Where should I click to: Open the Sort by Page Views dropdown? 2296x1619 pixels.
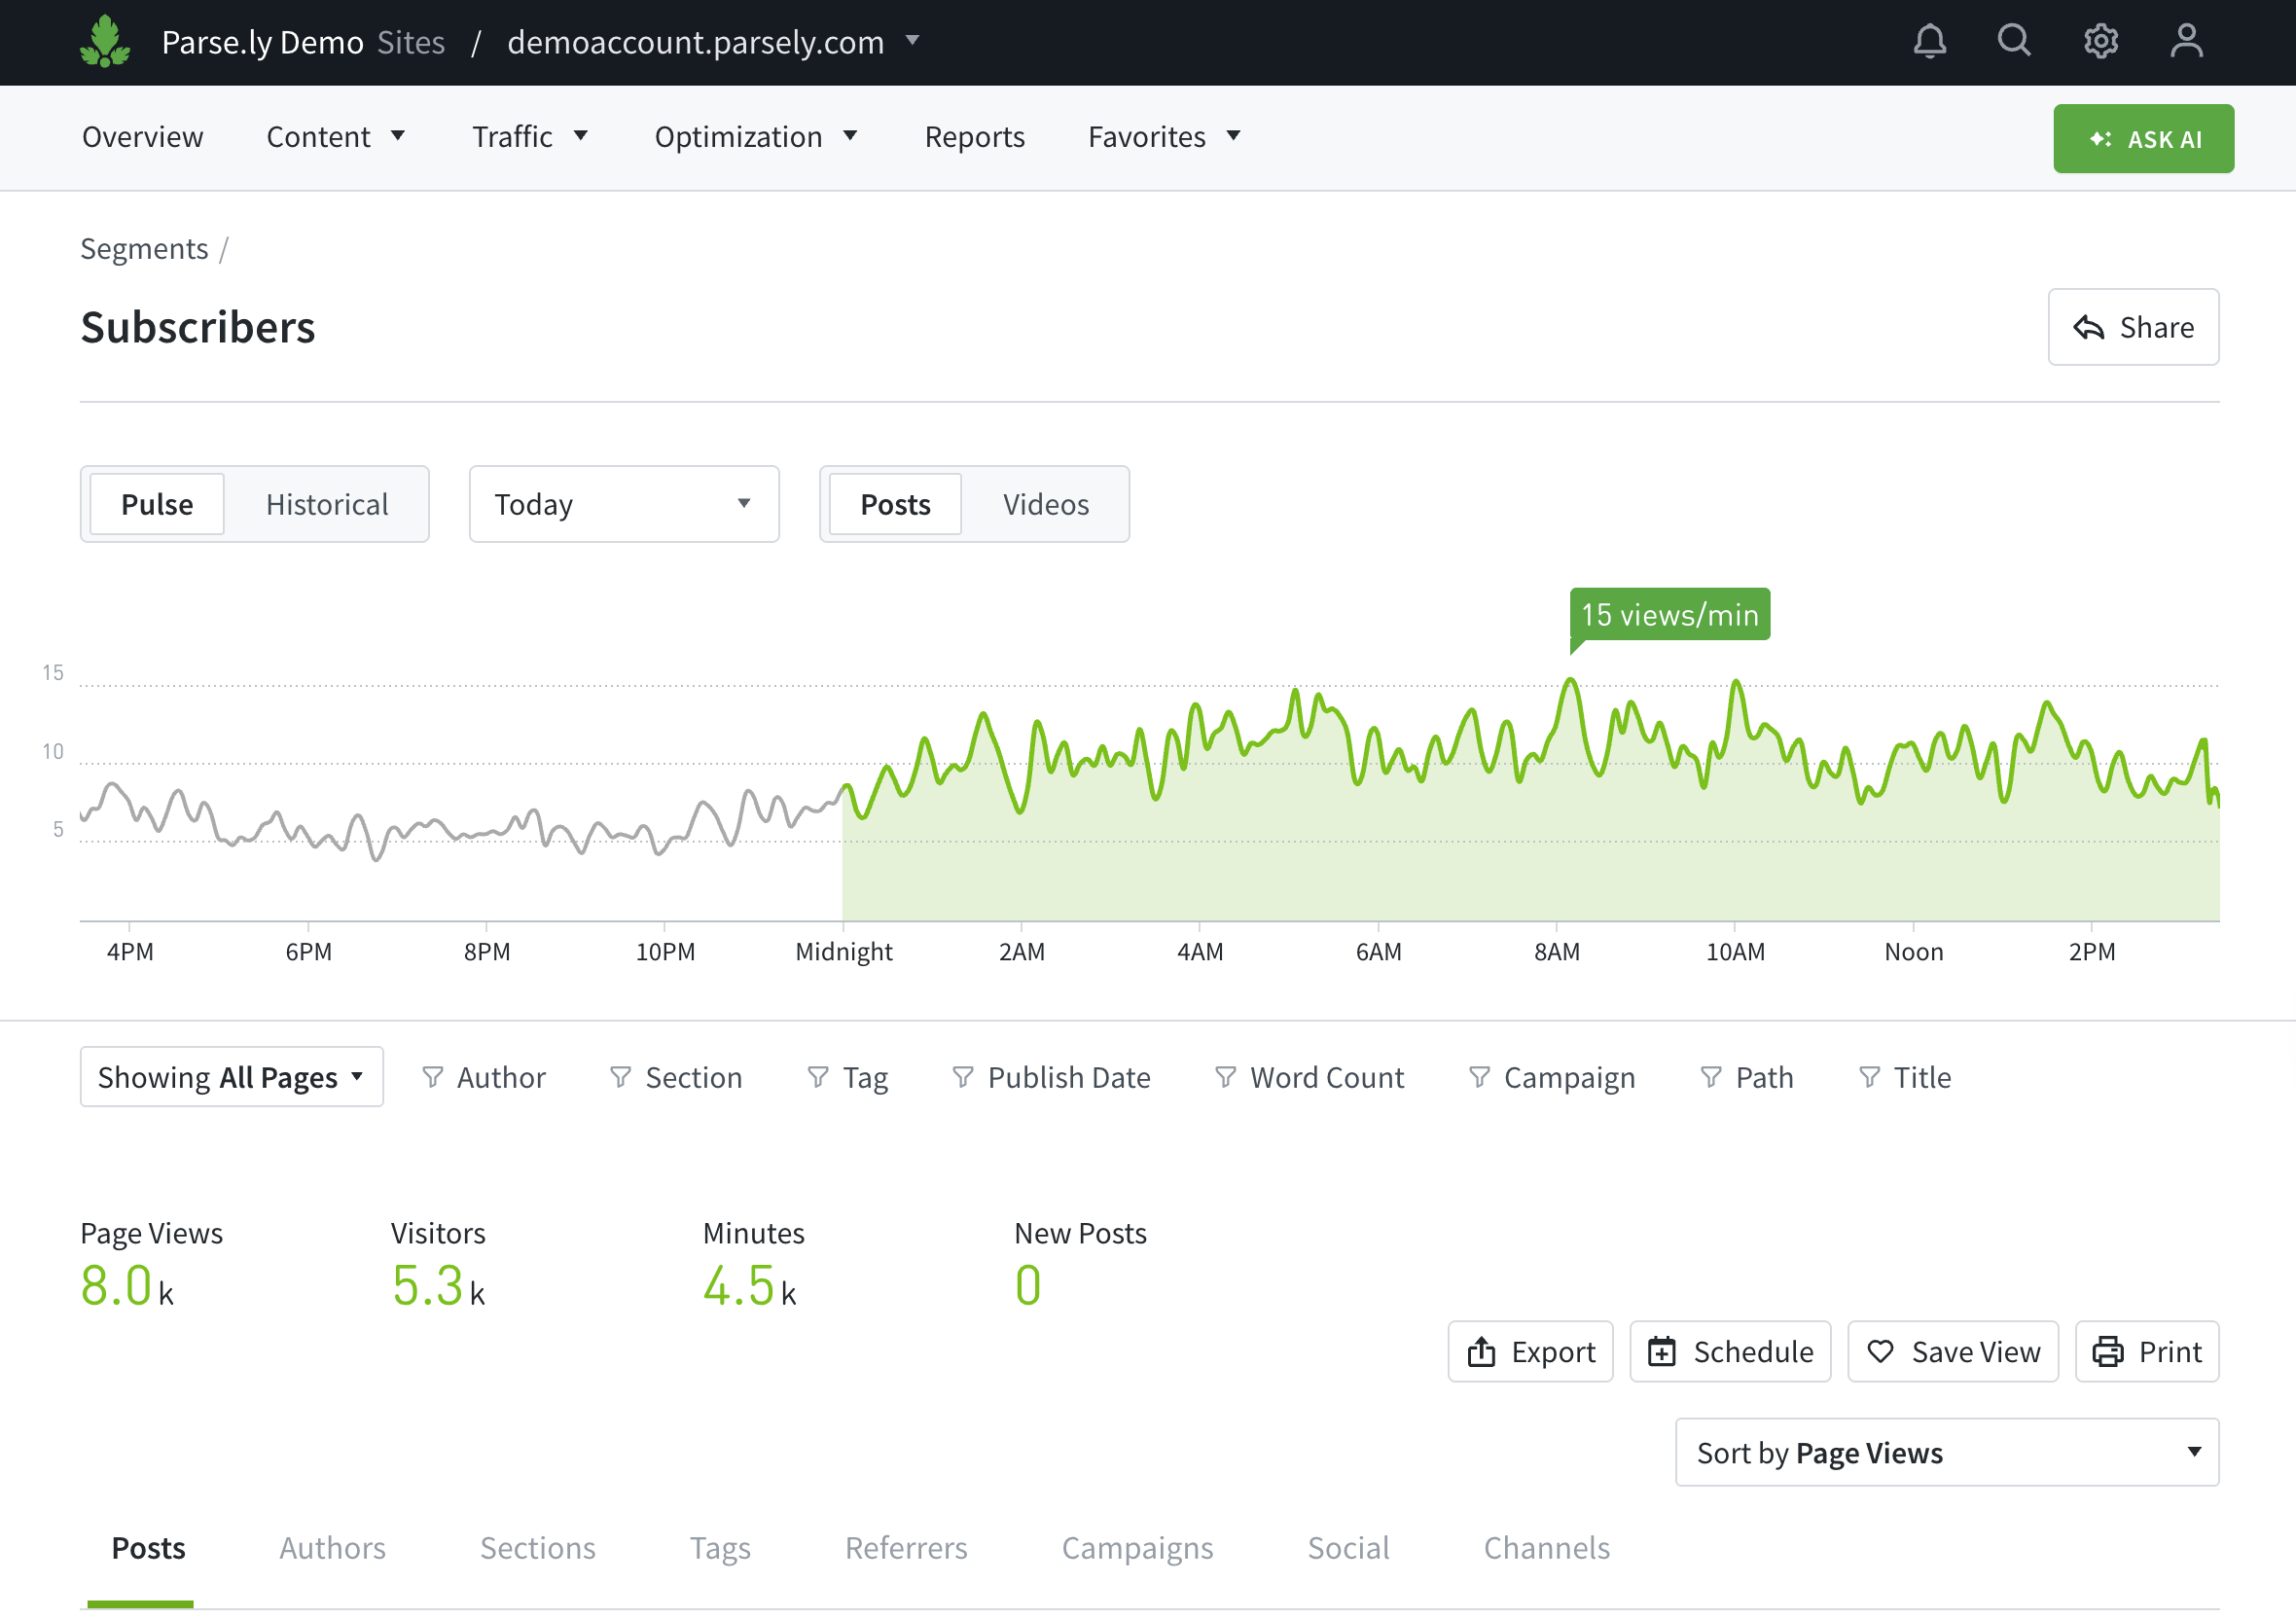1946,1452
